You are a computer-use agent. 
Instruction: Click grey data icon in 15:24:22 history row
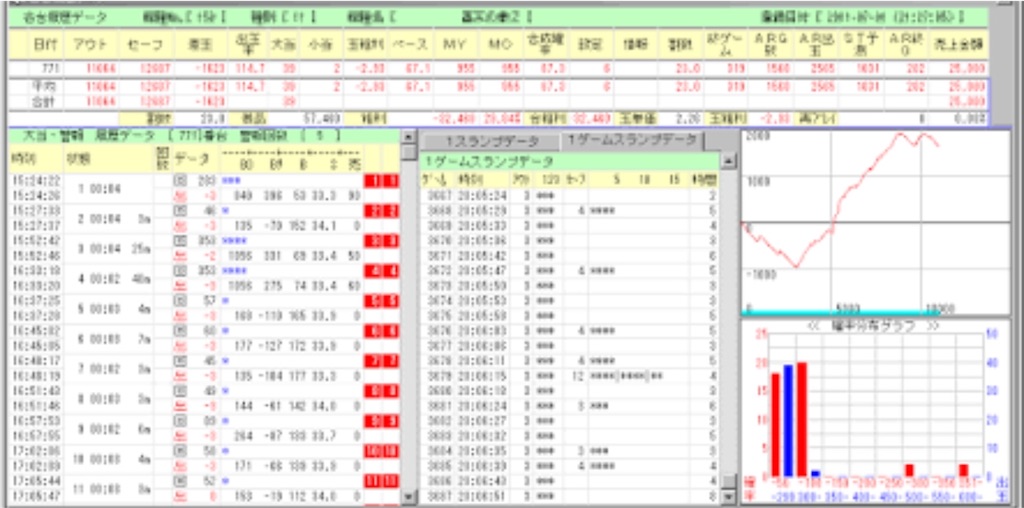[178, 180]
